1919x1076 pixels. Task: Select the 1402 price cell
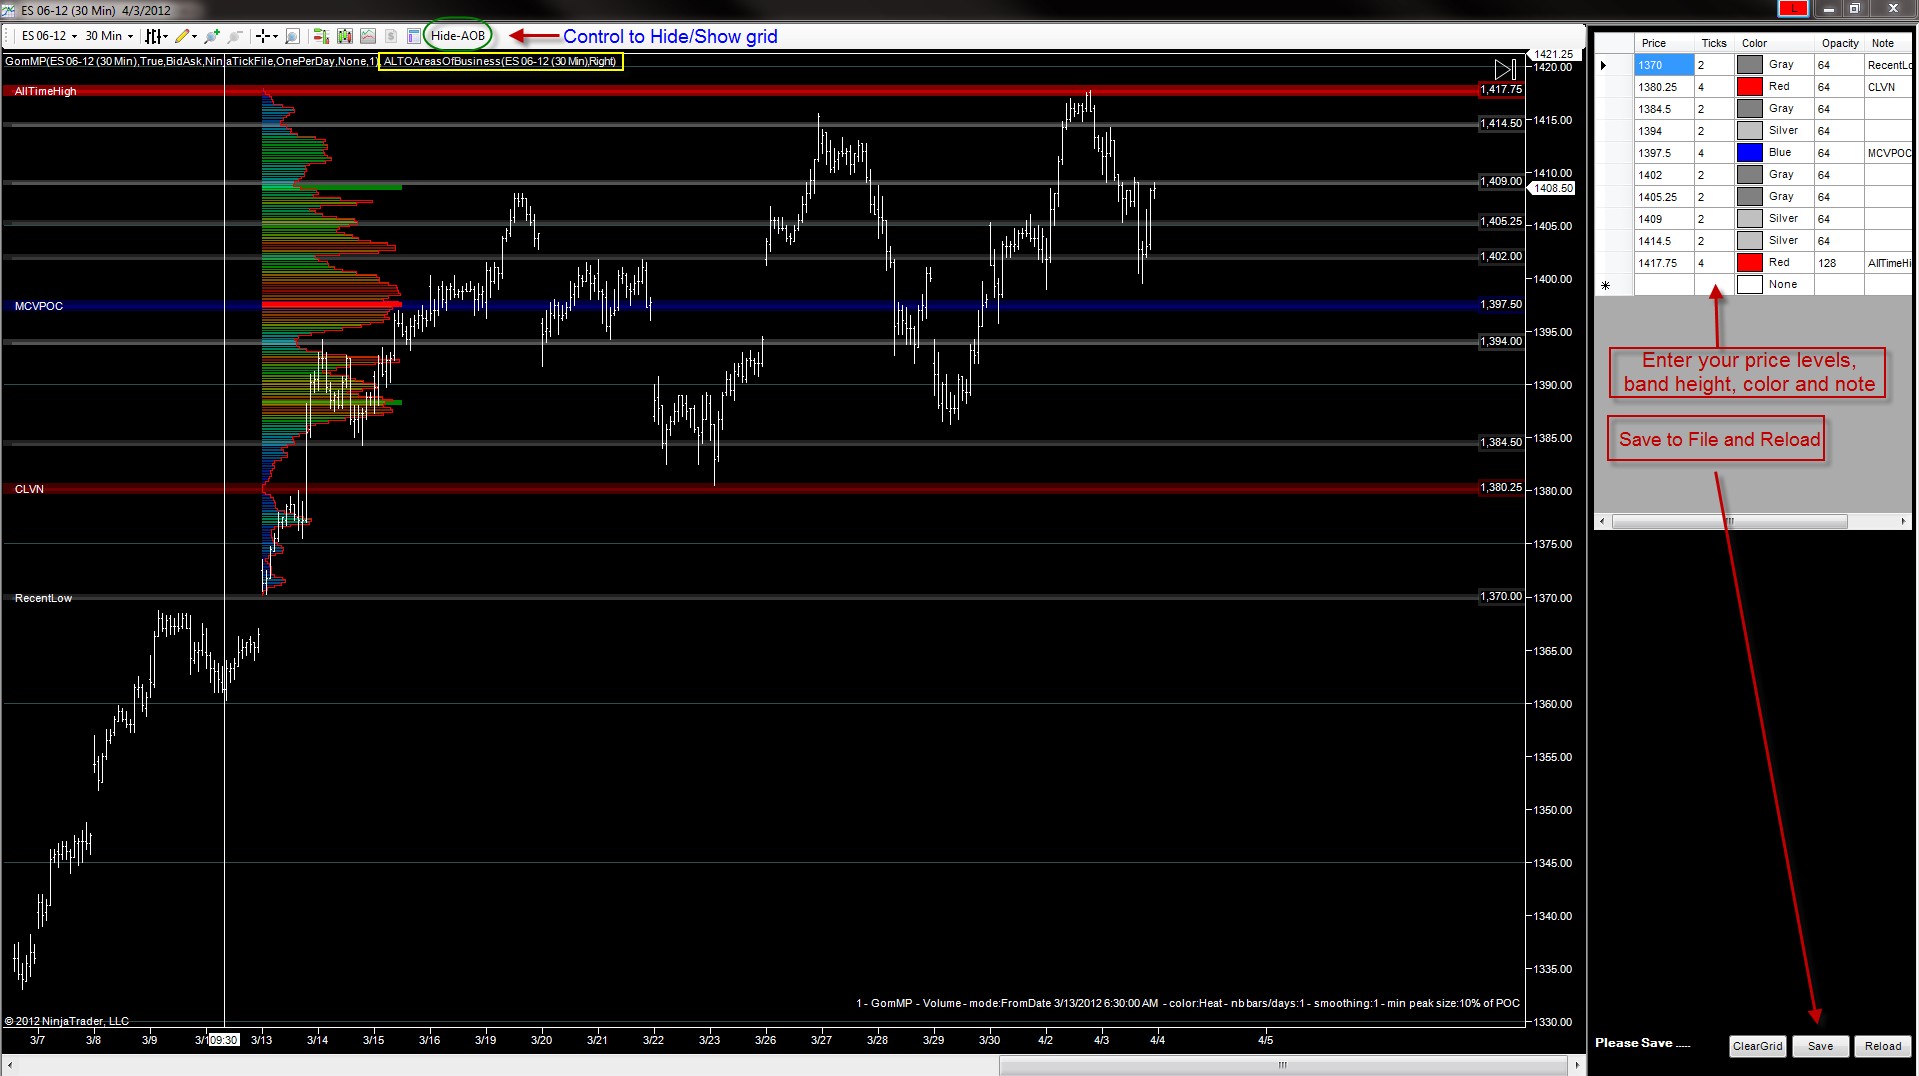pos(1664,175)
